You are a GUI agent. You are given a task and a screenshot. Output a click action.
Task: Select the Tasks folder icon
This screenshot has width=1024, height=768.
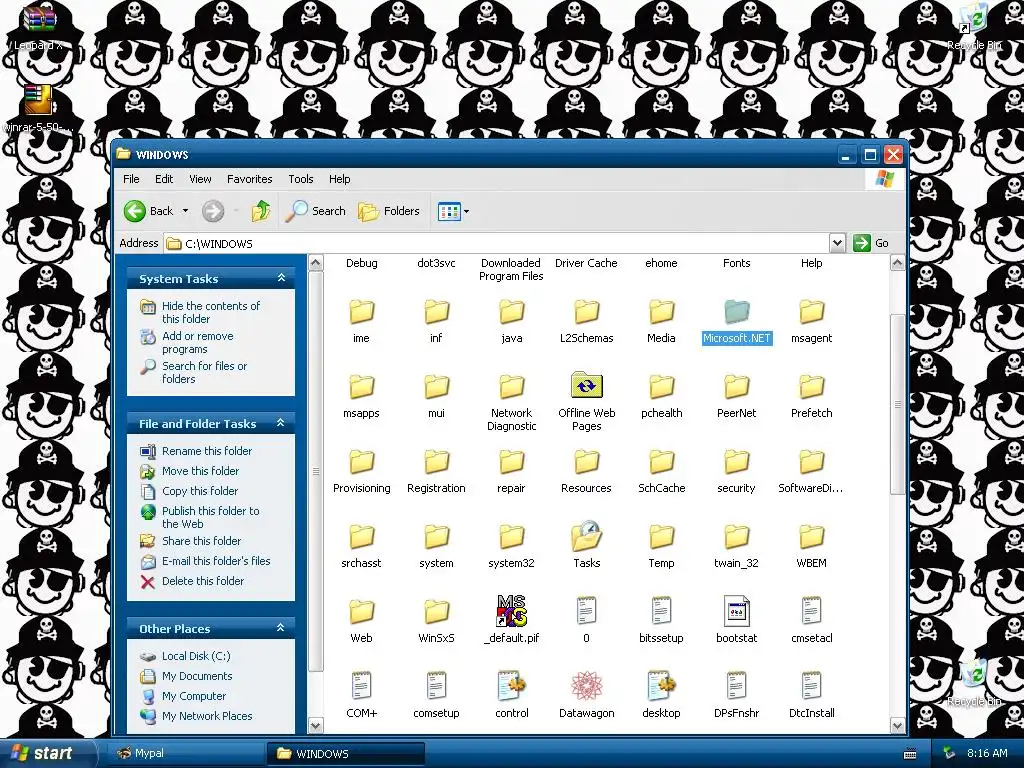click(586, 536)
